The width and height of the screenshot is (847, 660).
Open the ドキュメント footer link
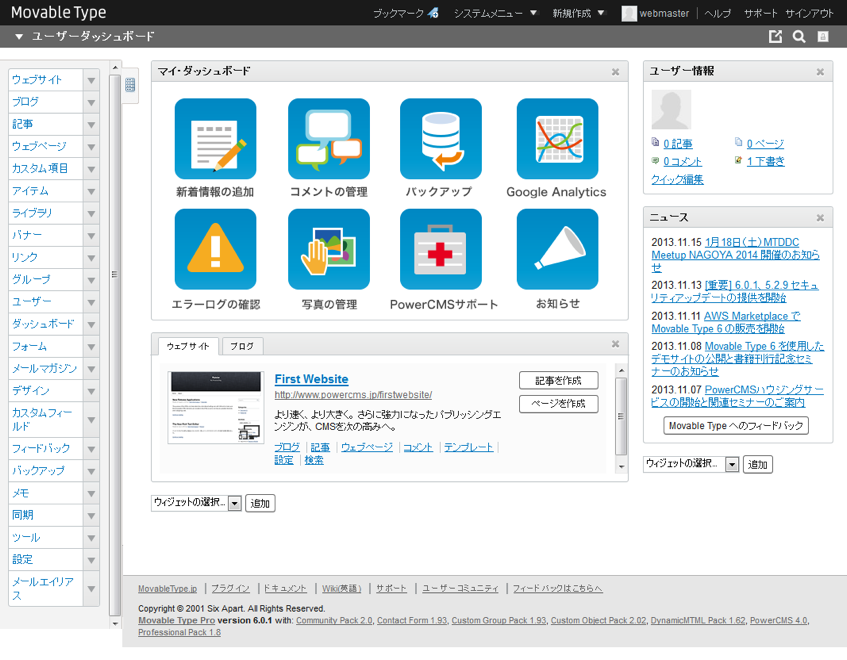[285, 589]
